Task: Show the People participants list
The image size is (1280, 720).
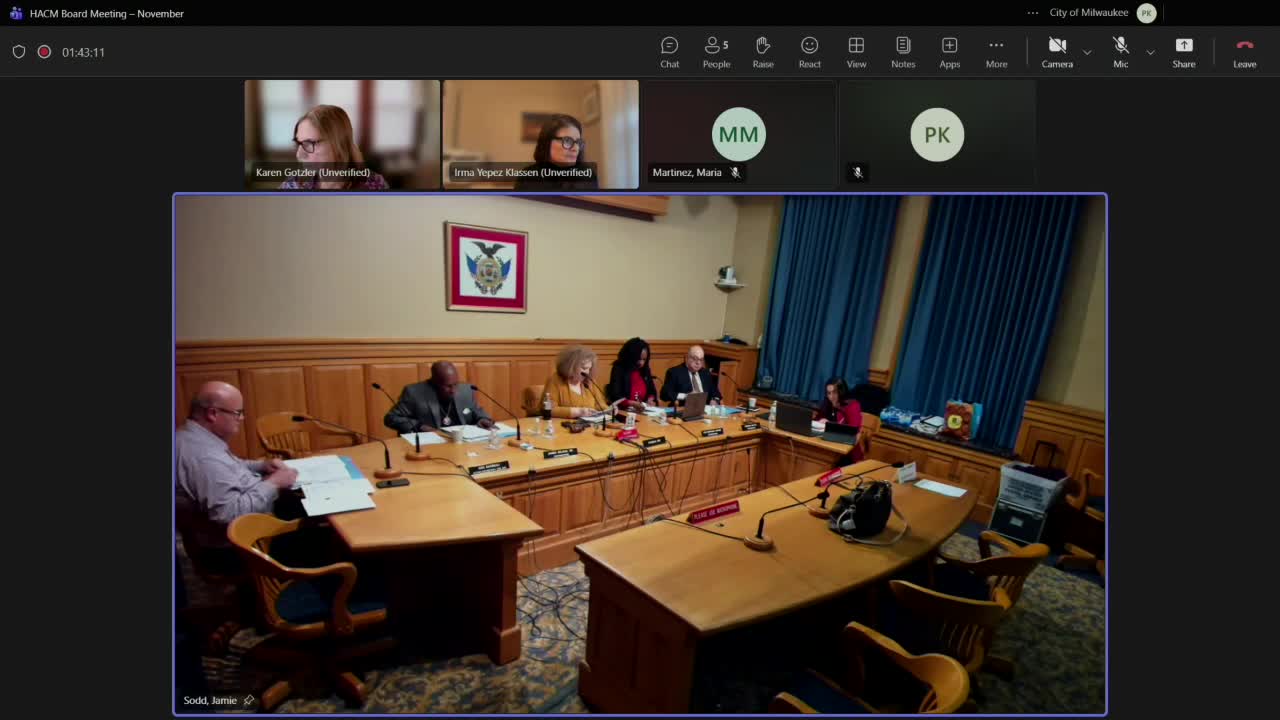Action: coord(716,52)
